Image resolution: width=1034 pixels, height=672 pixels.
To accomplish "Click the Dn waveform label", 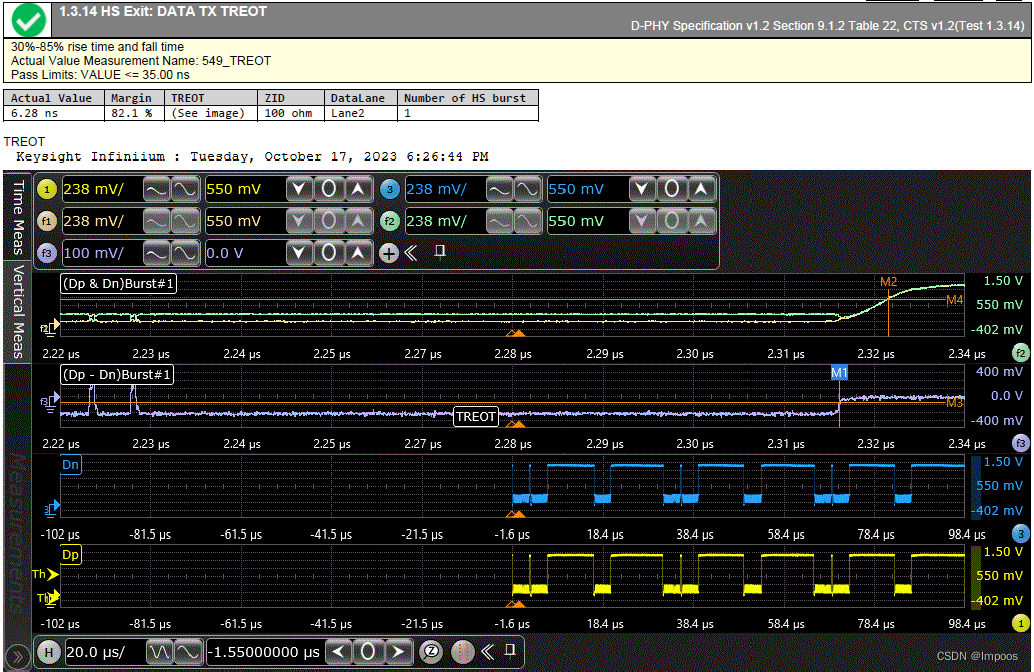I will pyautogui.click(x=71, y=464).
